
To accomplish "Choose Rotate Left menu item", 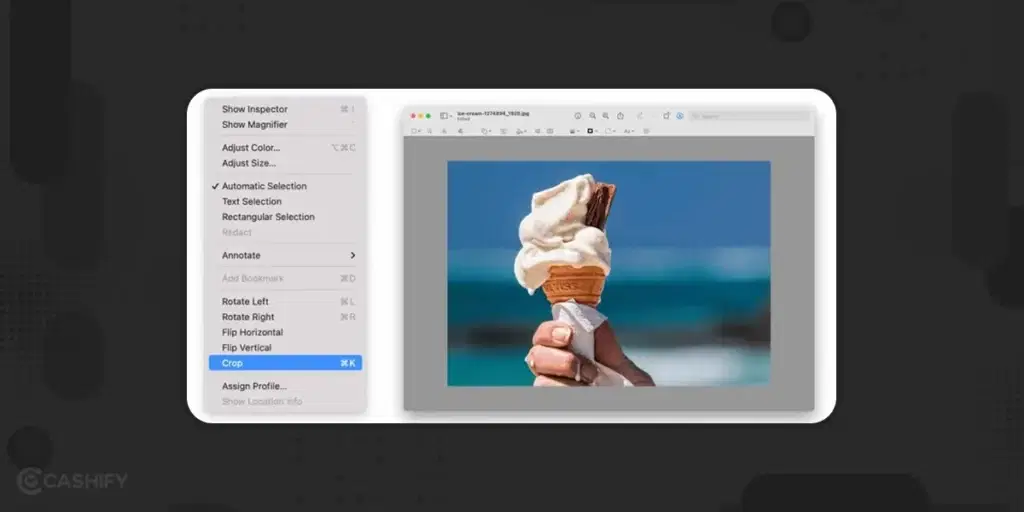I will click(285, 301).
